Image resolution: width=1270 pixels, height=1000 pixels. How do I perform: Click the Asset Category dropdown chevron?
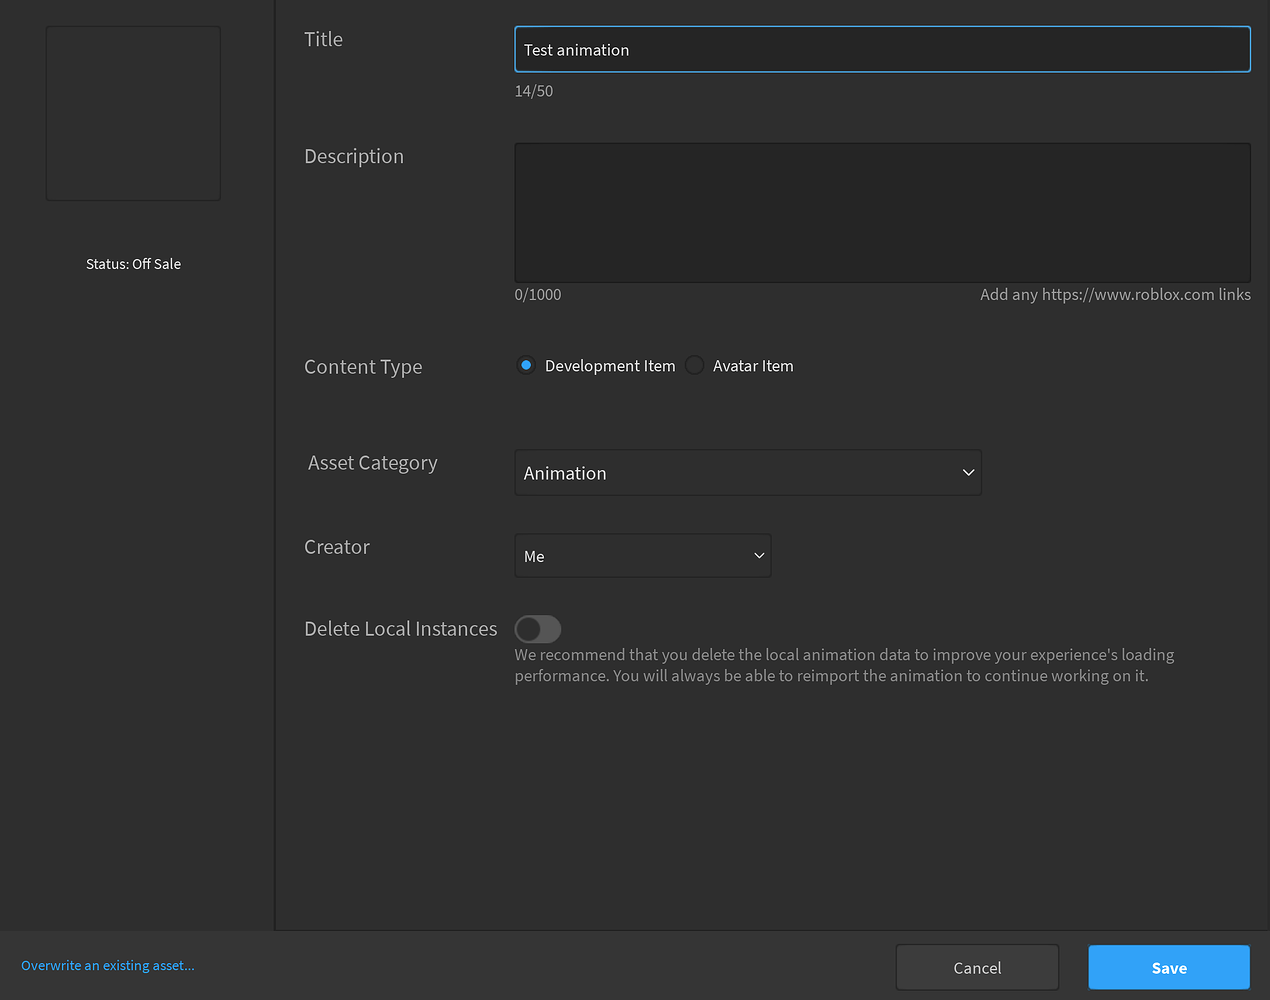967,472
